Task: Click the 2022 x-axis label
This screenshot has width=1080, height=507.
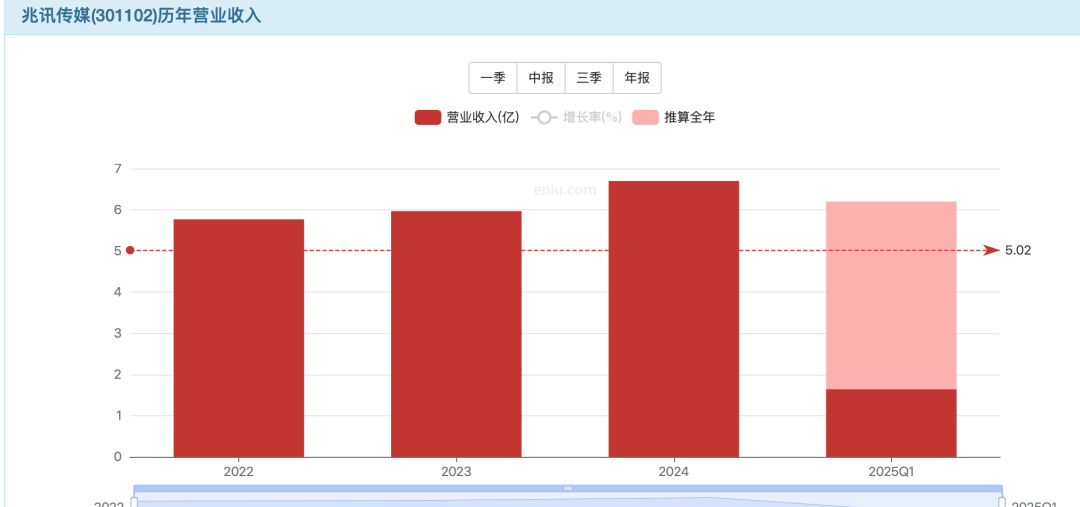Action: 238,472
